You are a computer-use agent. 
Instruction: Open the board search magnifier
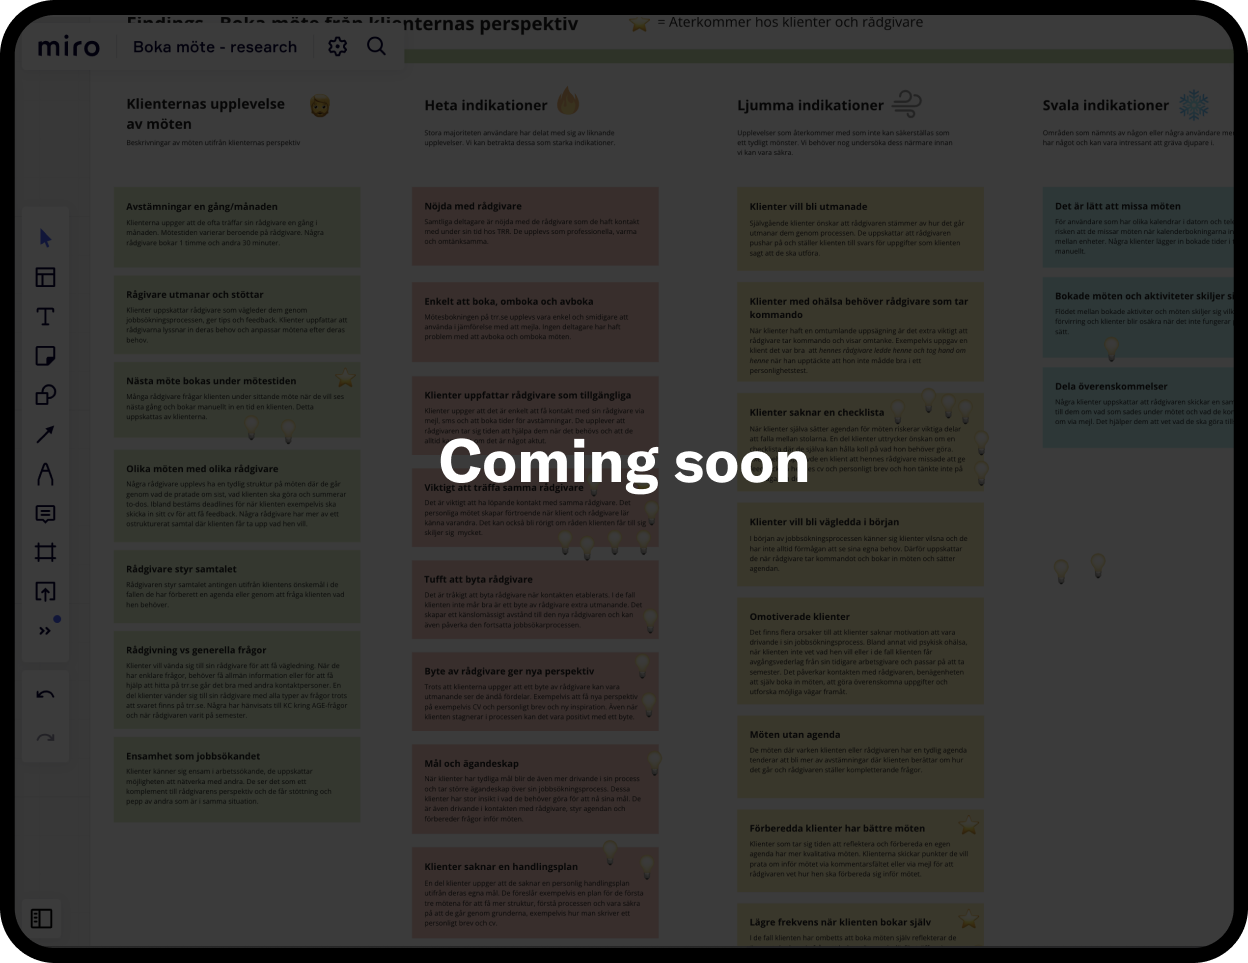[376, 46]
